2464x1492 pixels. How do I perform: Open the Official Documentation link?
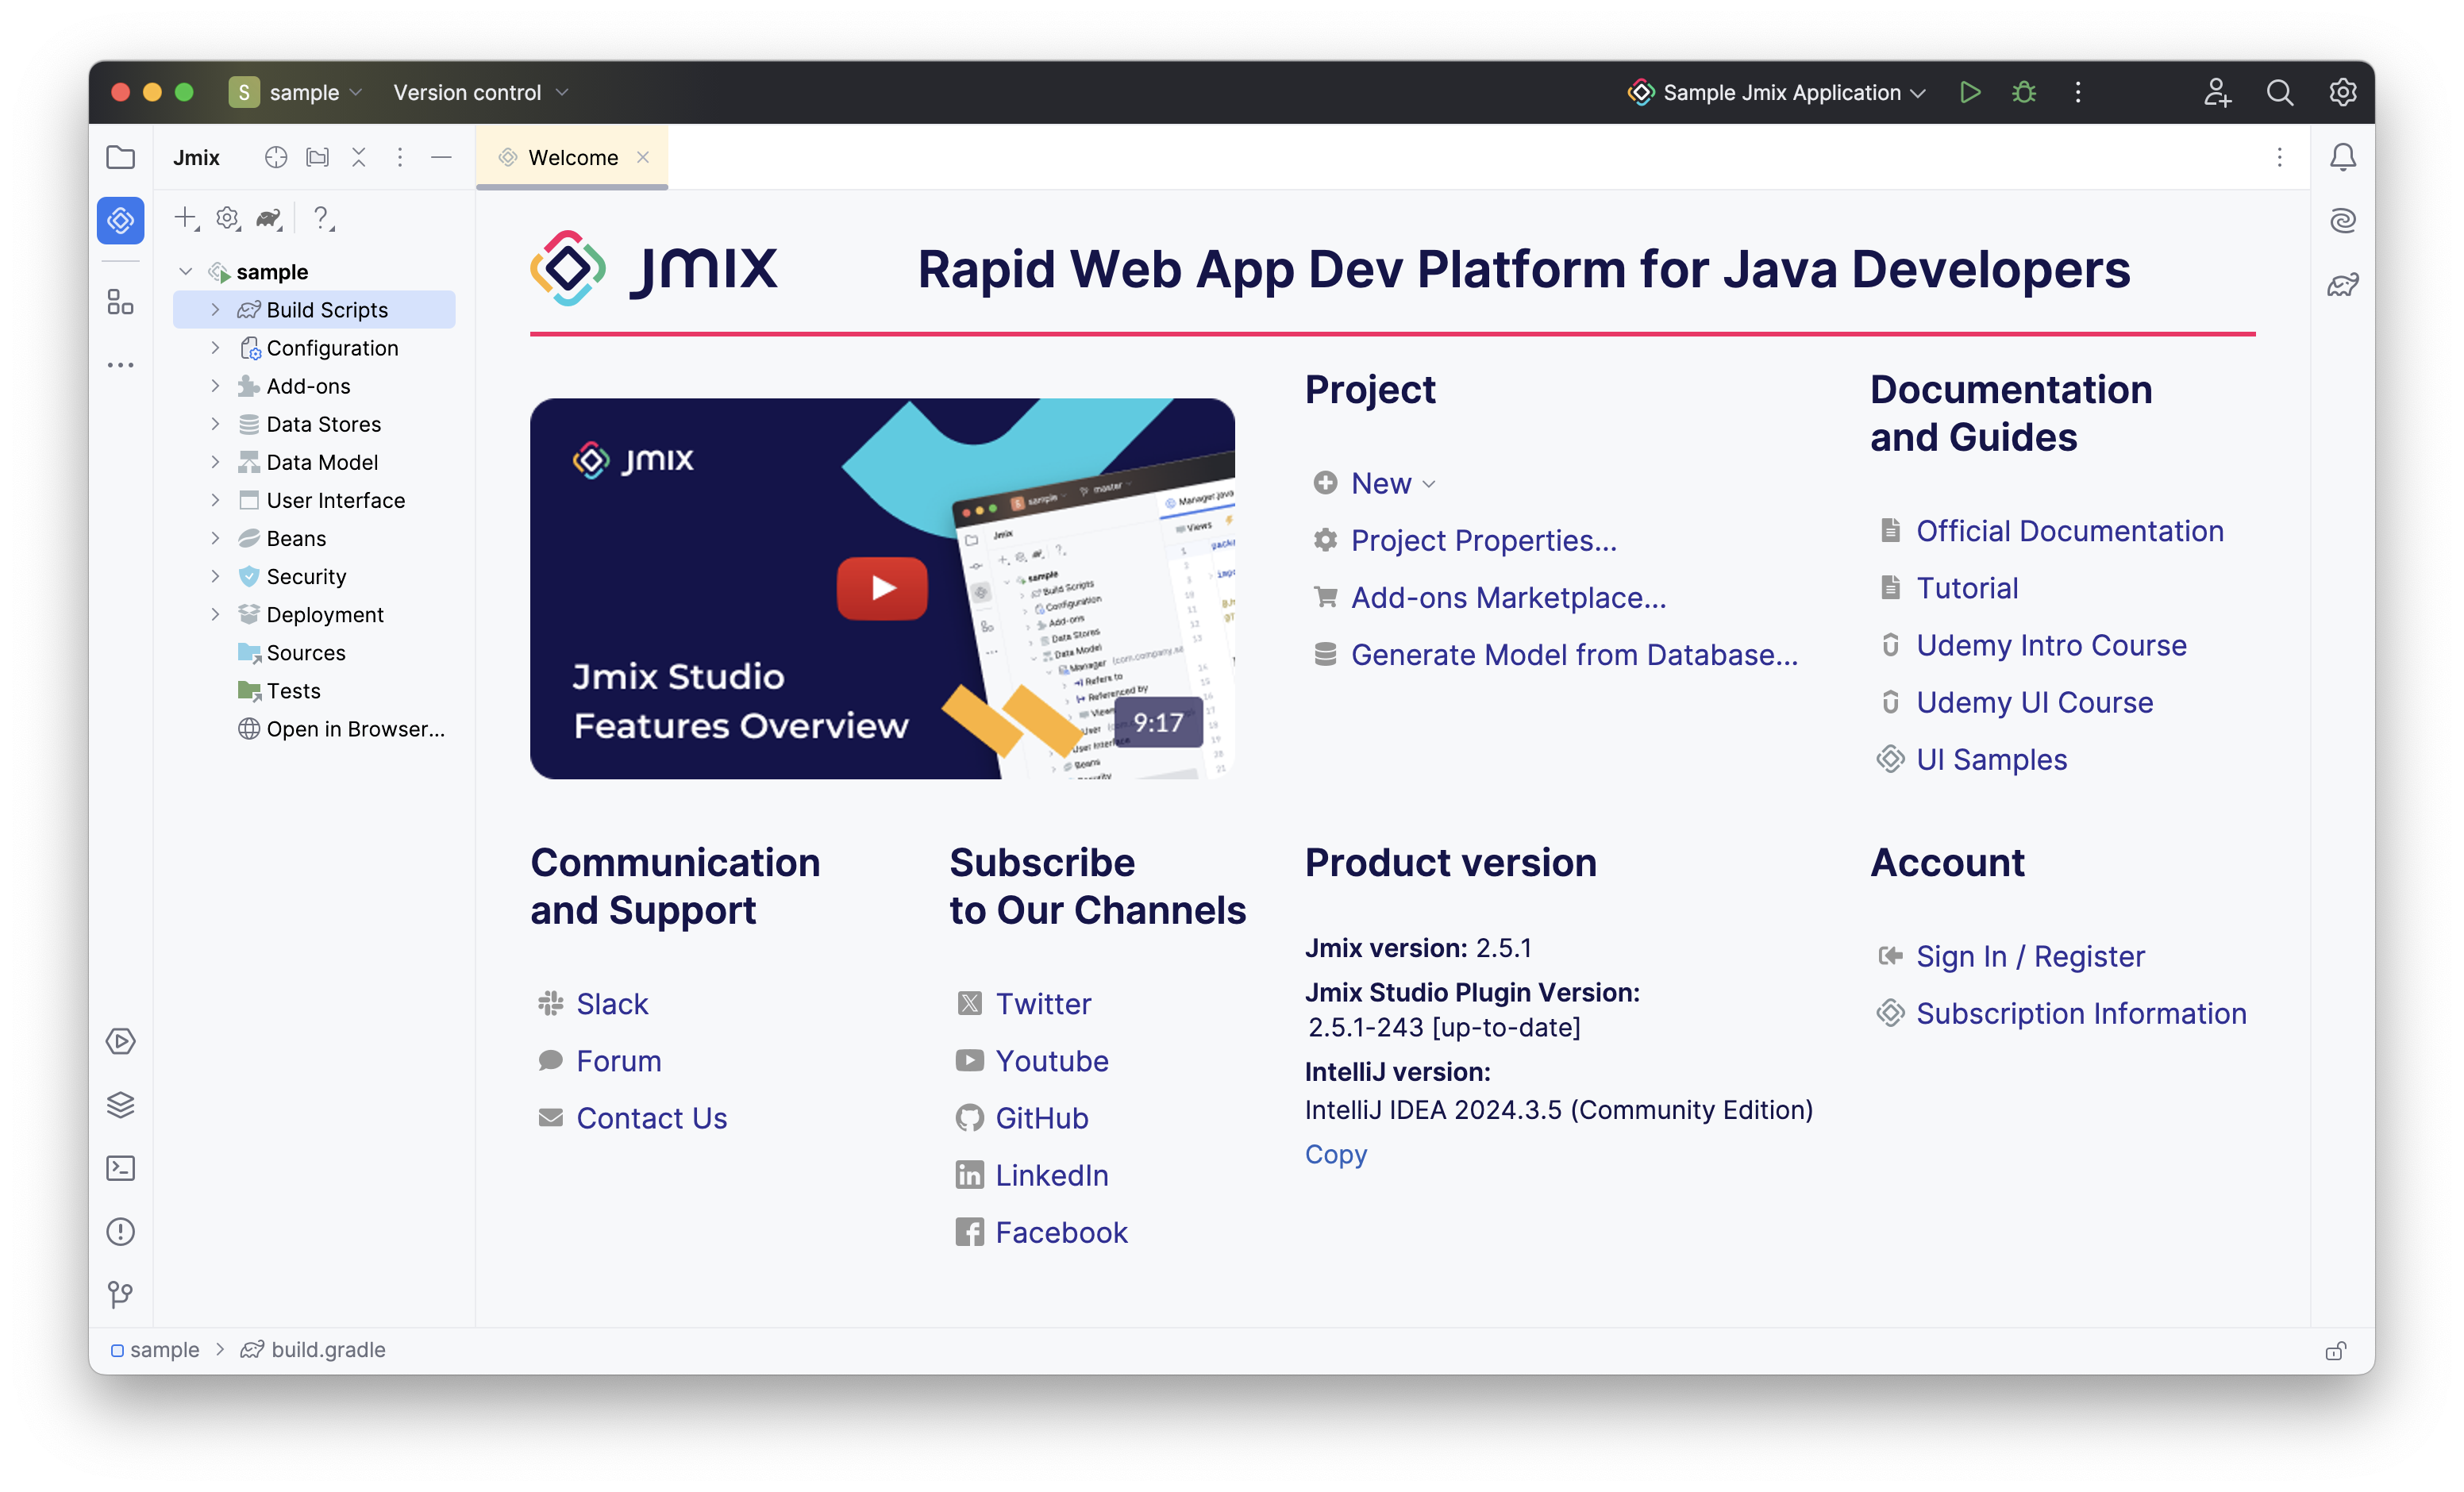tap(2068, 531)
